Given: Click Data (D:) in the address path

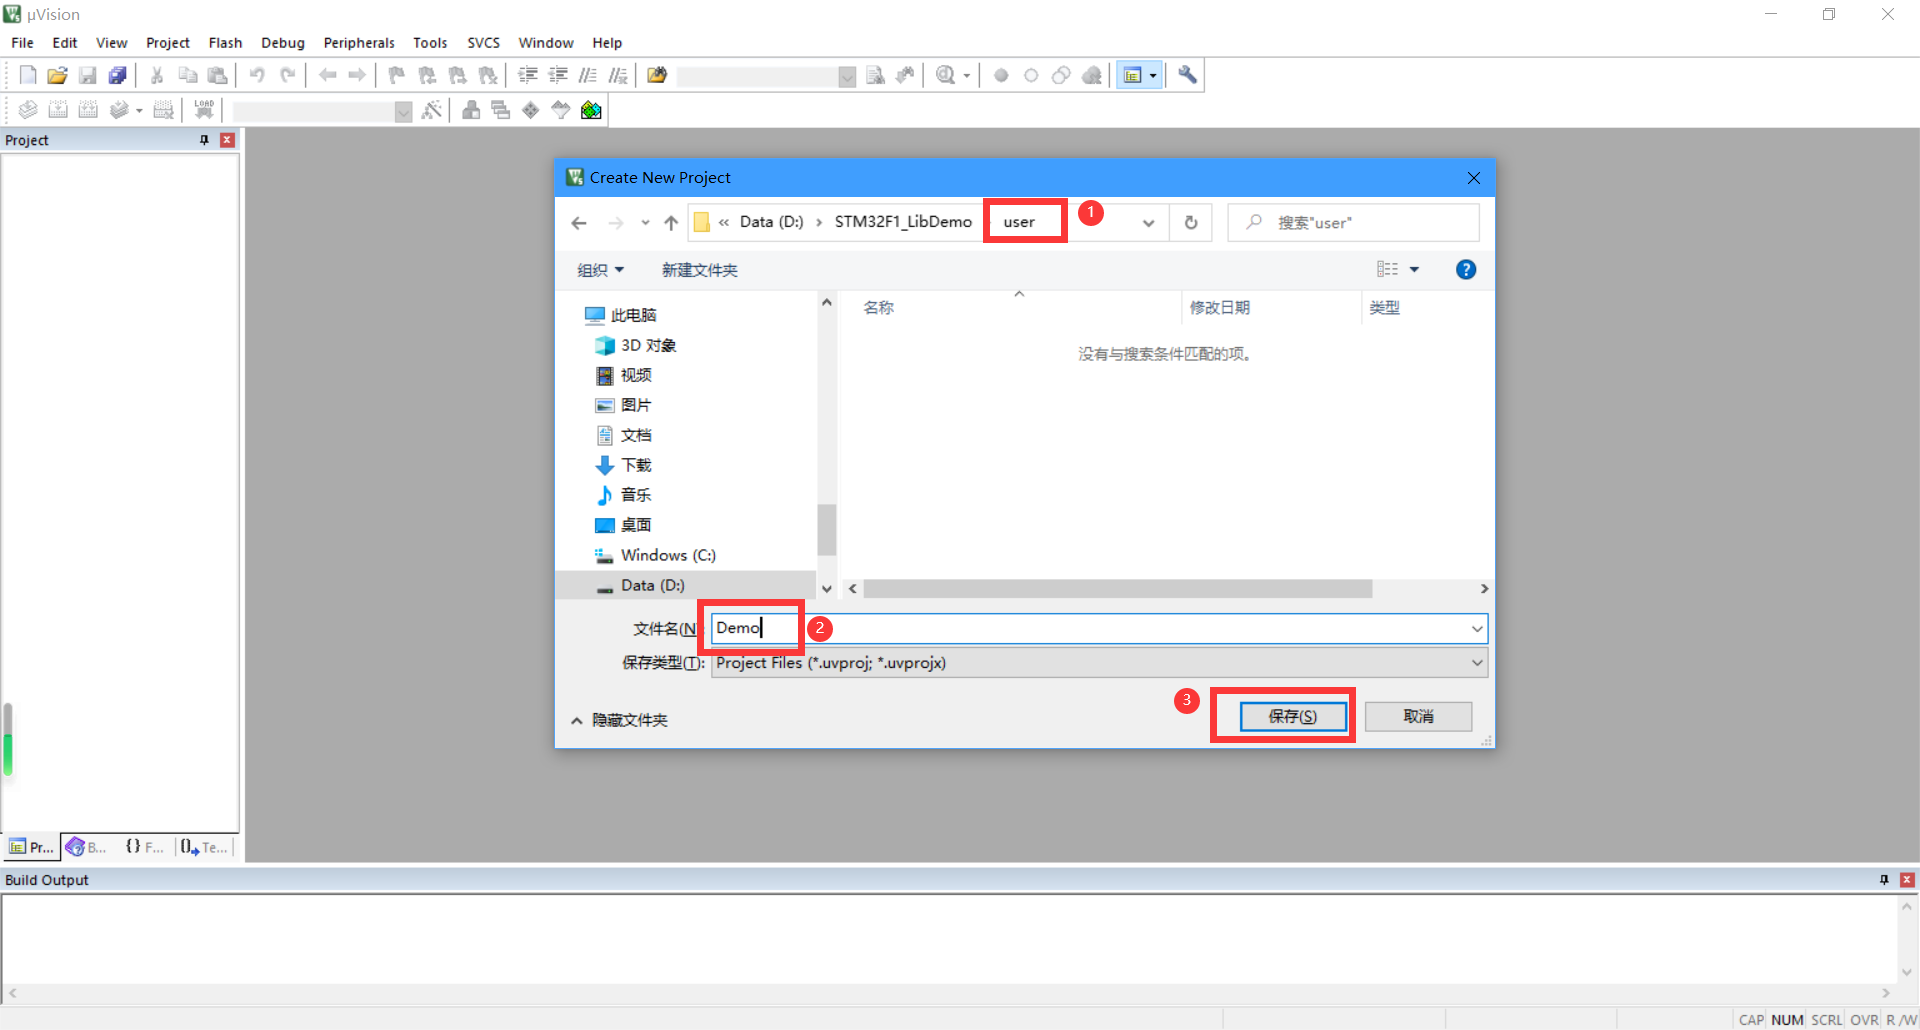Looking at the screenshot, I should coord(771,222).
